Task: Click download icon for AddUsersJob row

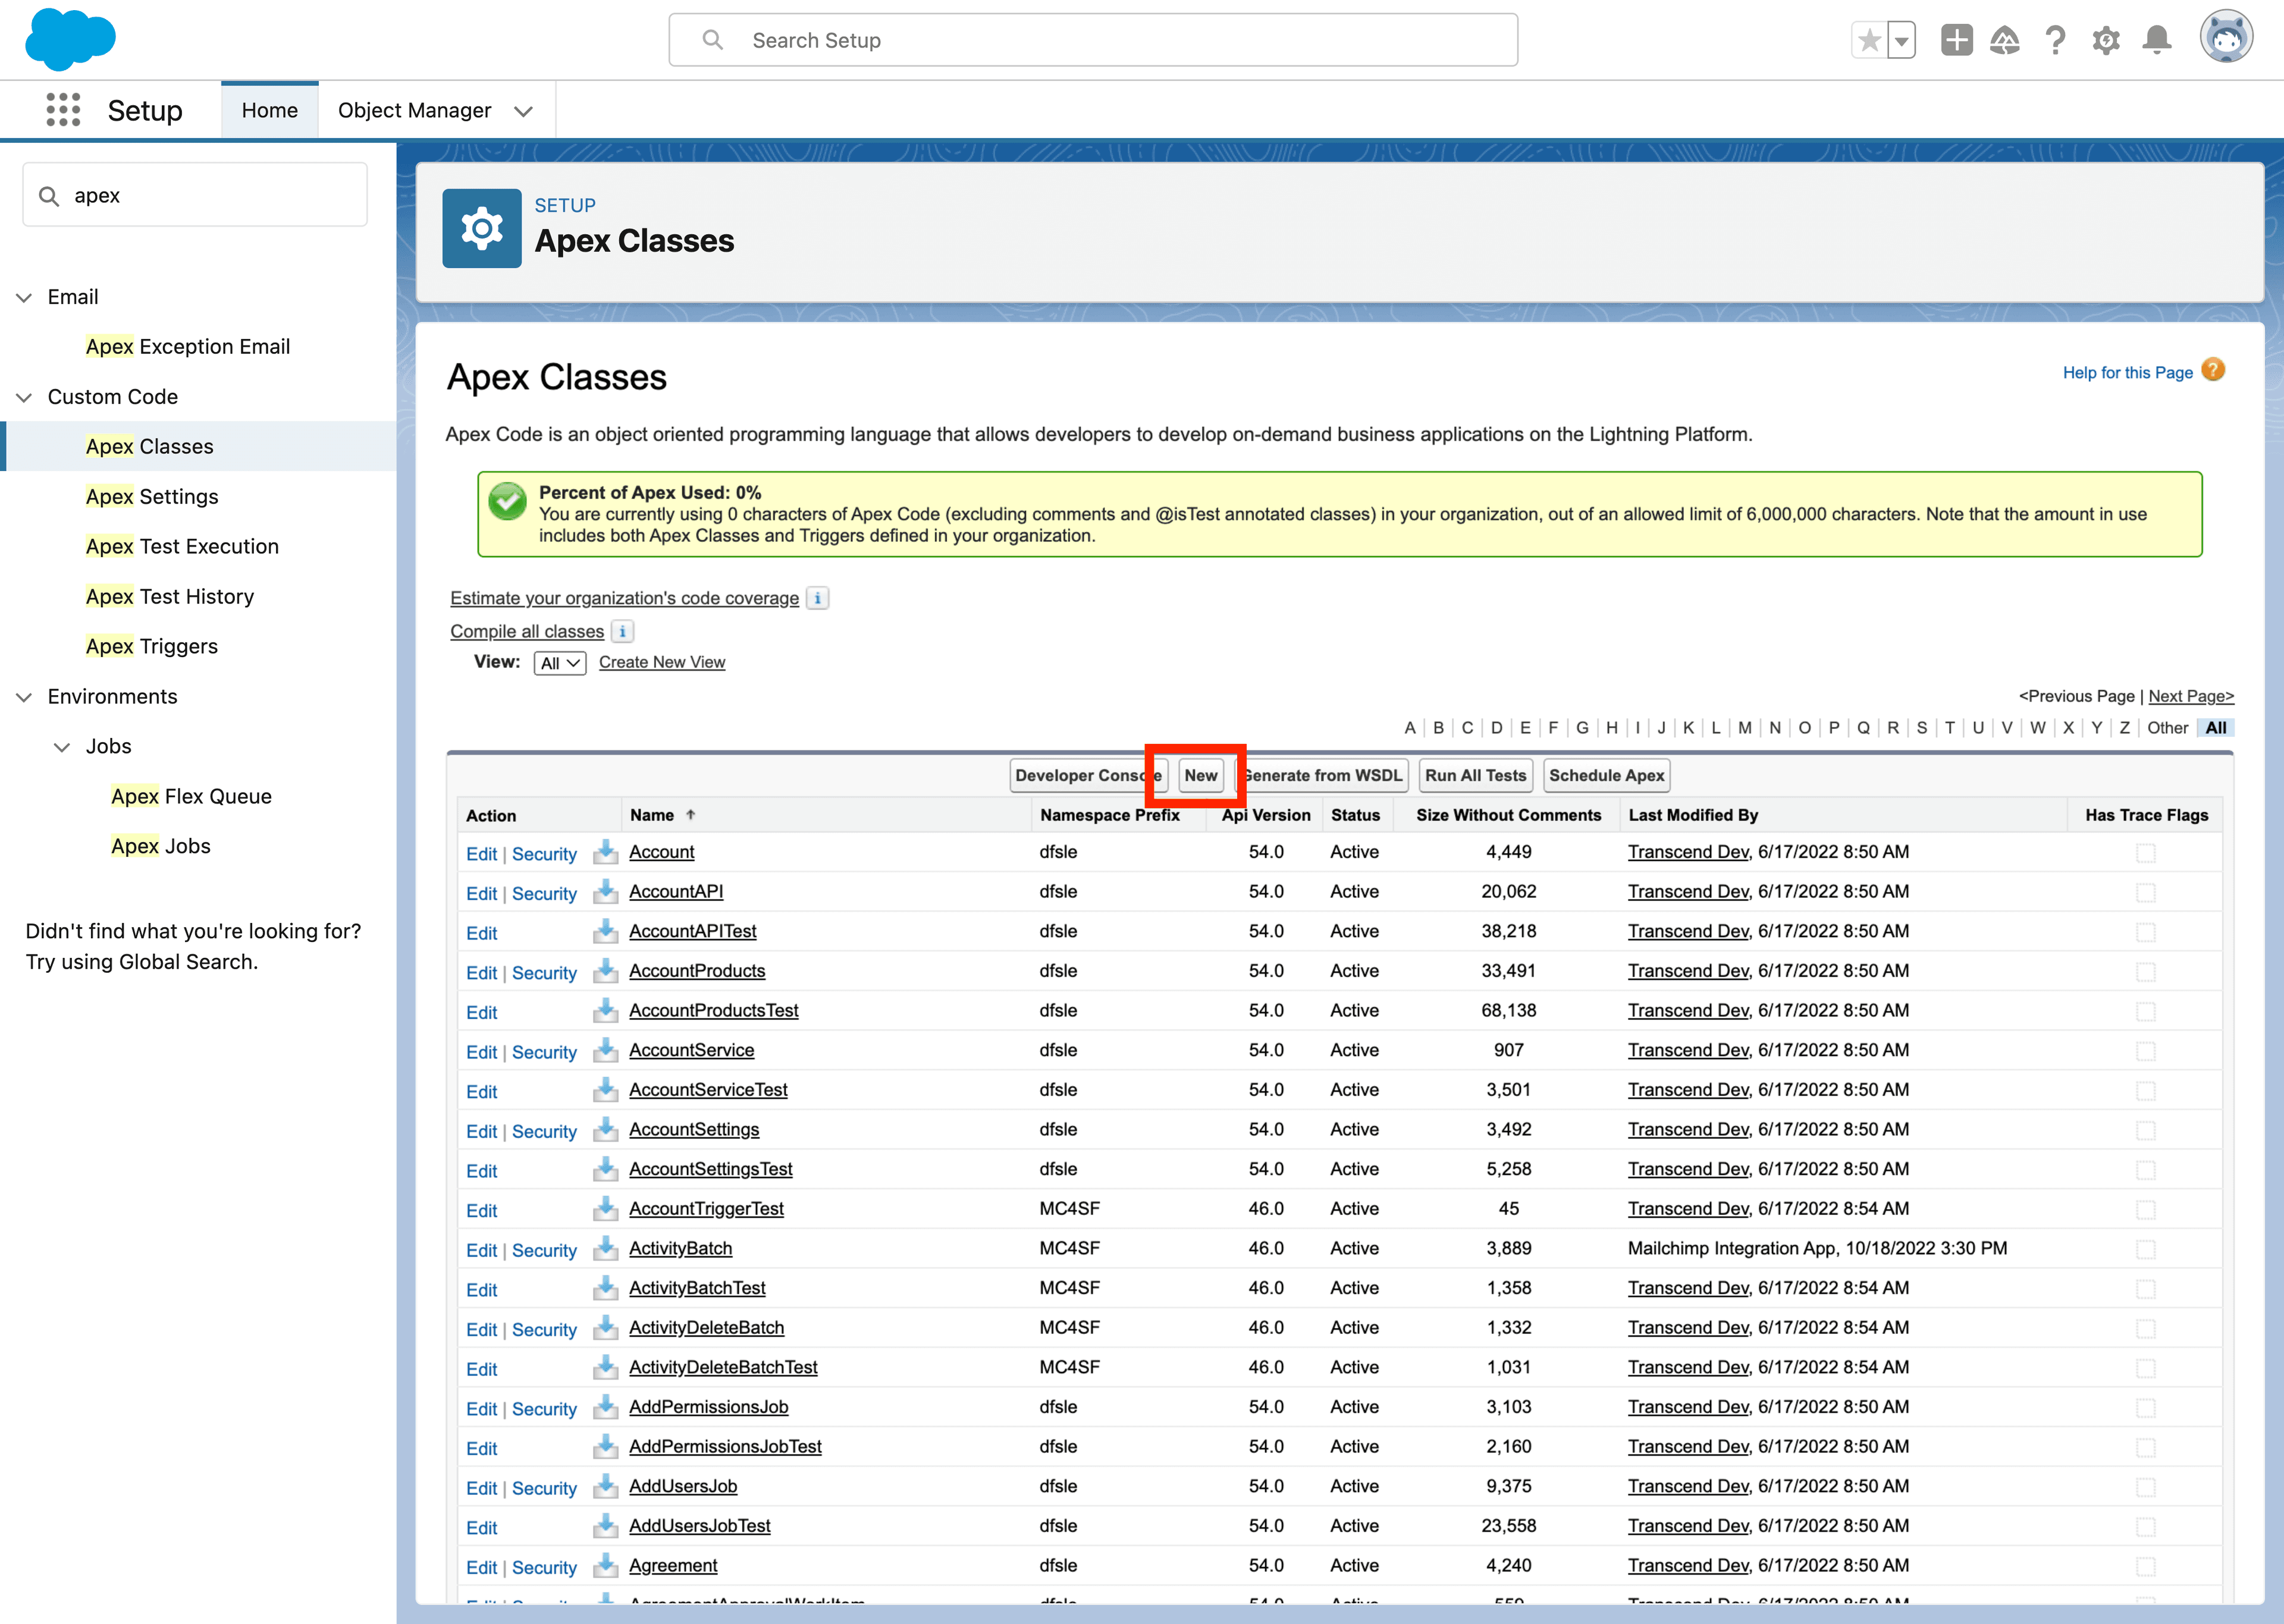Action: point(605,1487)
